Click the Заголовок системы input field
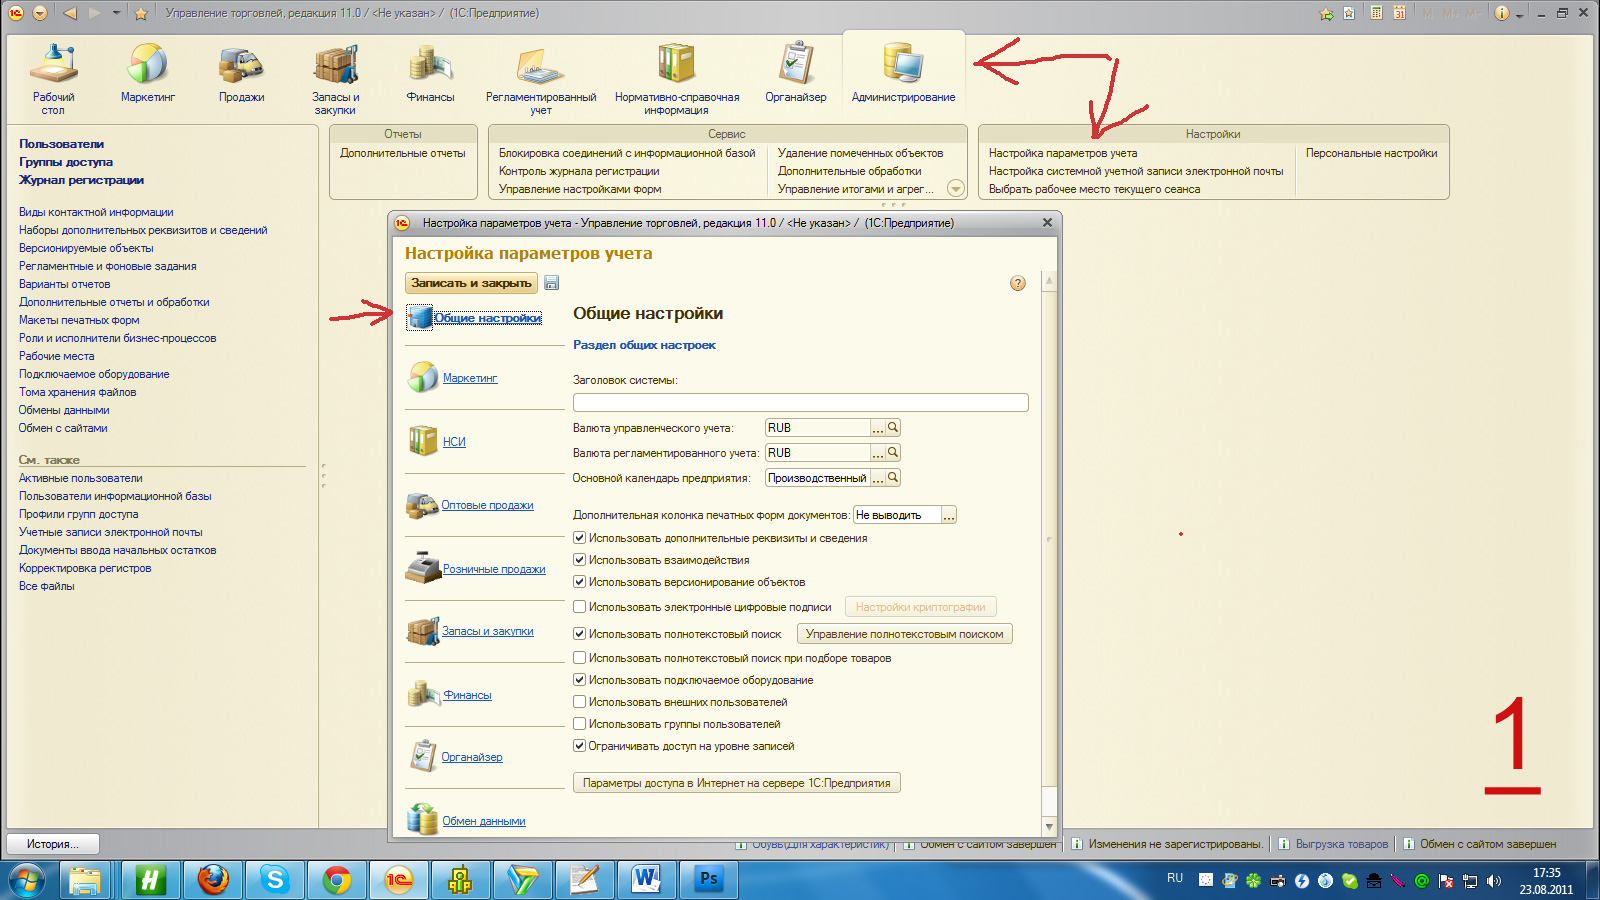 click(x=800, y=402)
